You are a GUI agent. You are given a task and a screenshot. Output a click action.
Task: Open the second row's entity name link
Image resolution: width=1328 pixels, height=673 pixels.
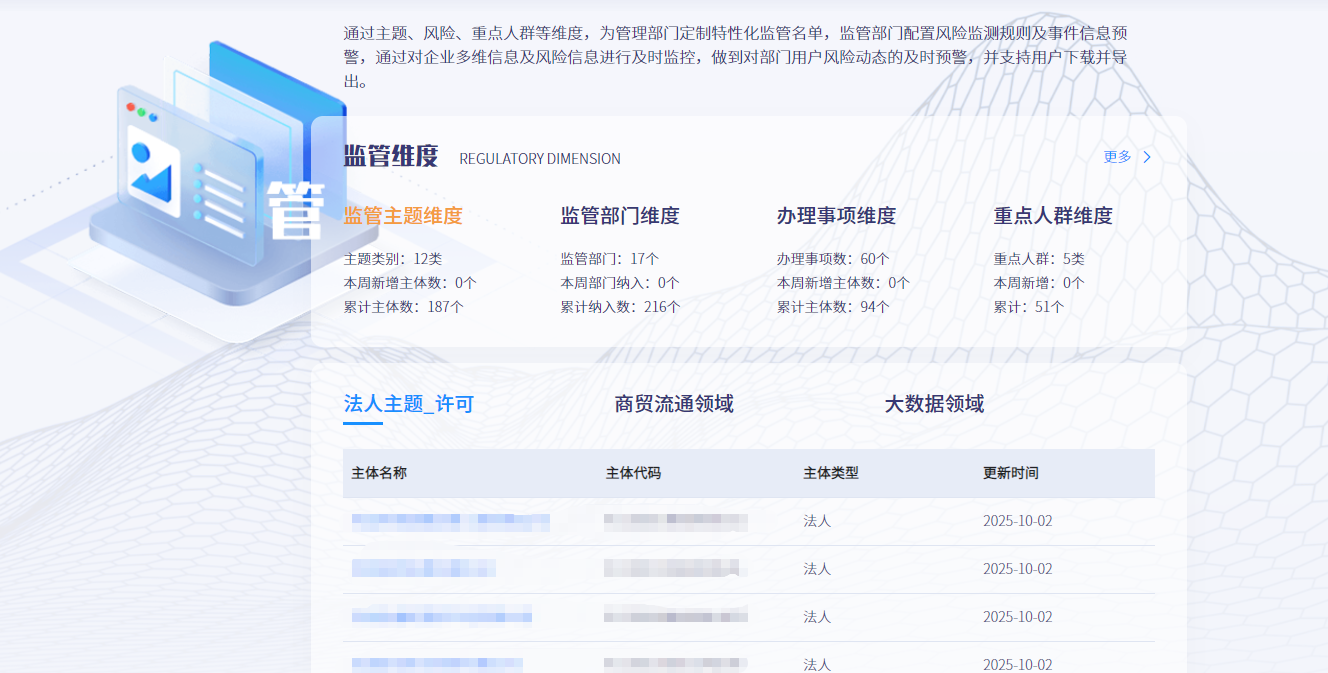click(424, 569)
